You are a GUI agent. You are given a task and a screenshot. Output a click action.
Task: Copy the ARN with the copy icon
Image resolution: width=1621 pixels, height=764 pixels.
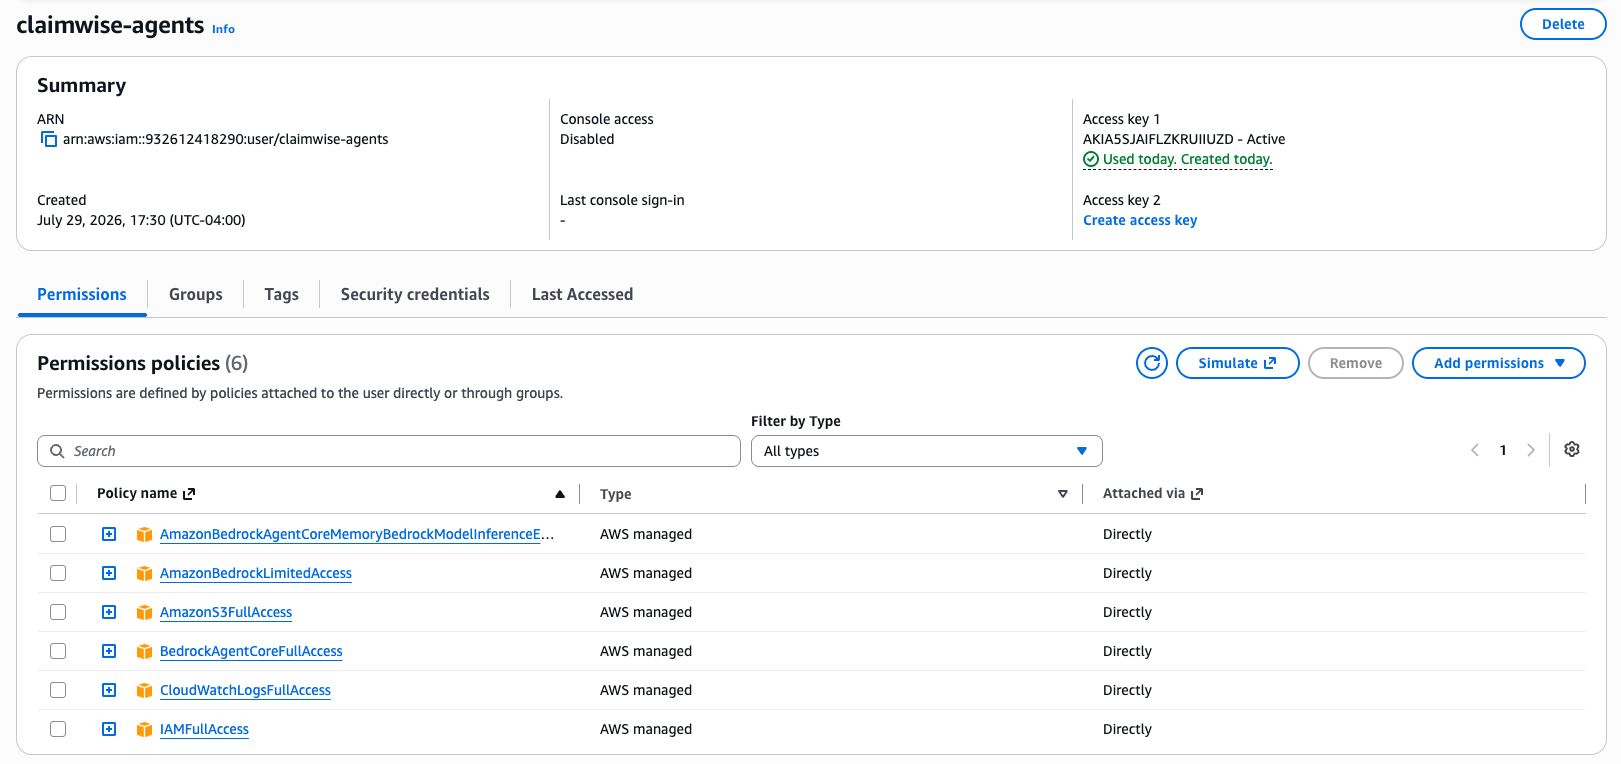[x=48, y=139]
